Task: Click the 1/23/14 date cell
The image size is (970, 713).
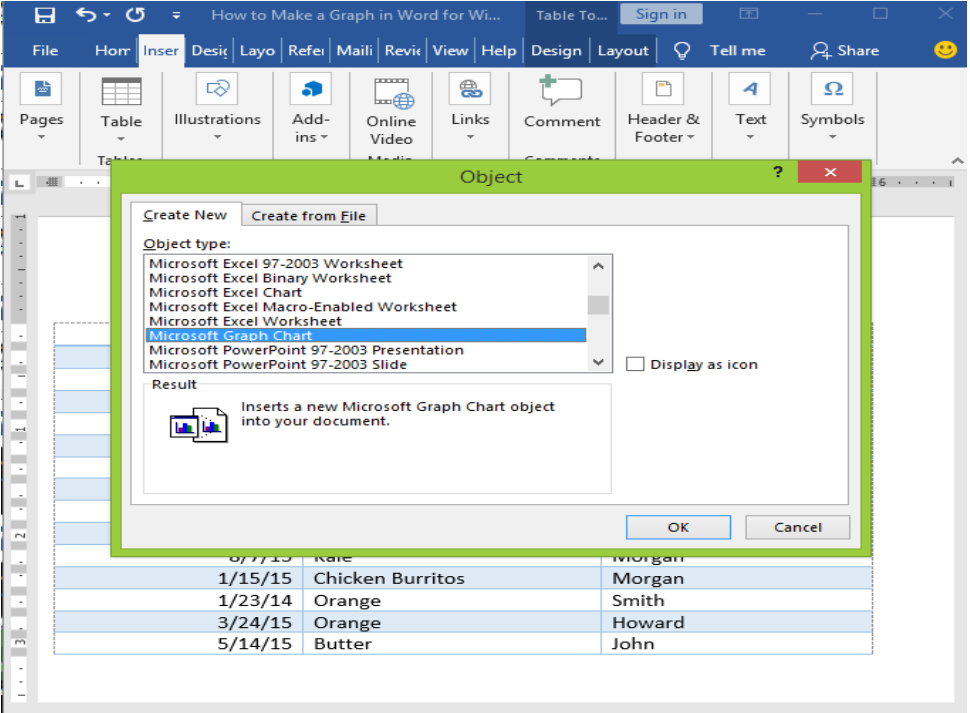Action: pyautogui.click(x=179, y=600)
